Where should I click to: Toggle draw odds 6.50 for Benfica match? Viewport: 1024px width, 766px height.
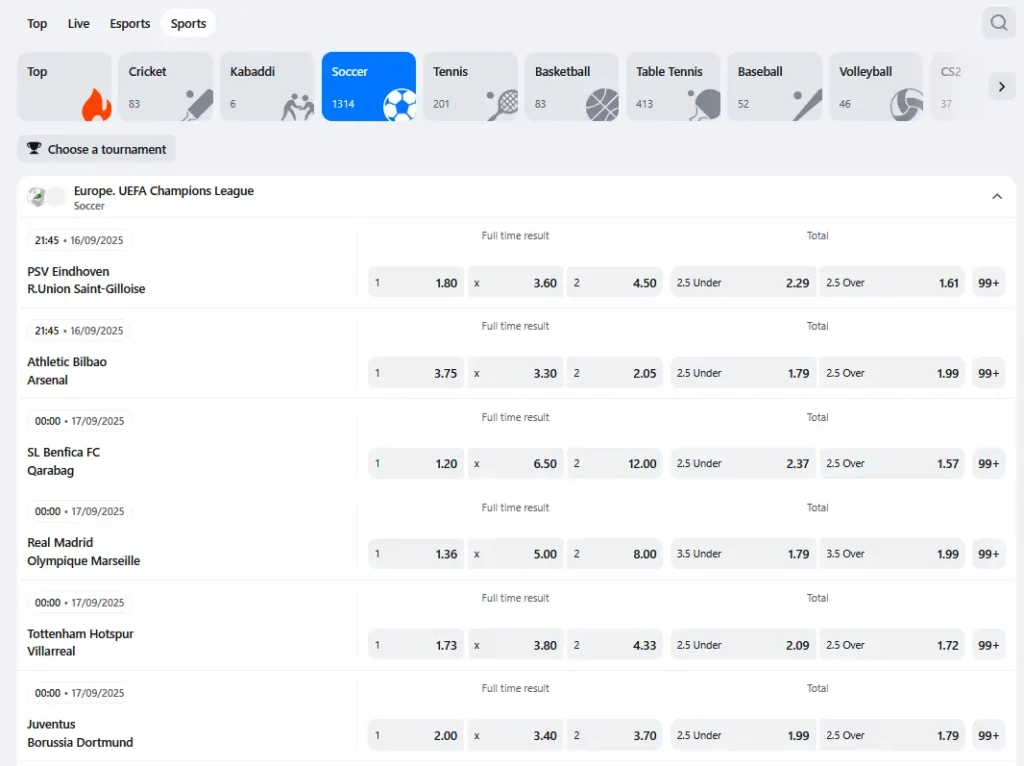pos(515,464)
